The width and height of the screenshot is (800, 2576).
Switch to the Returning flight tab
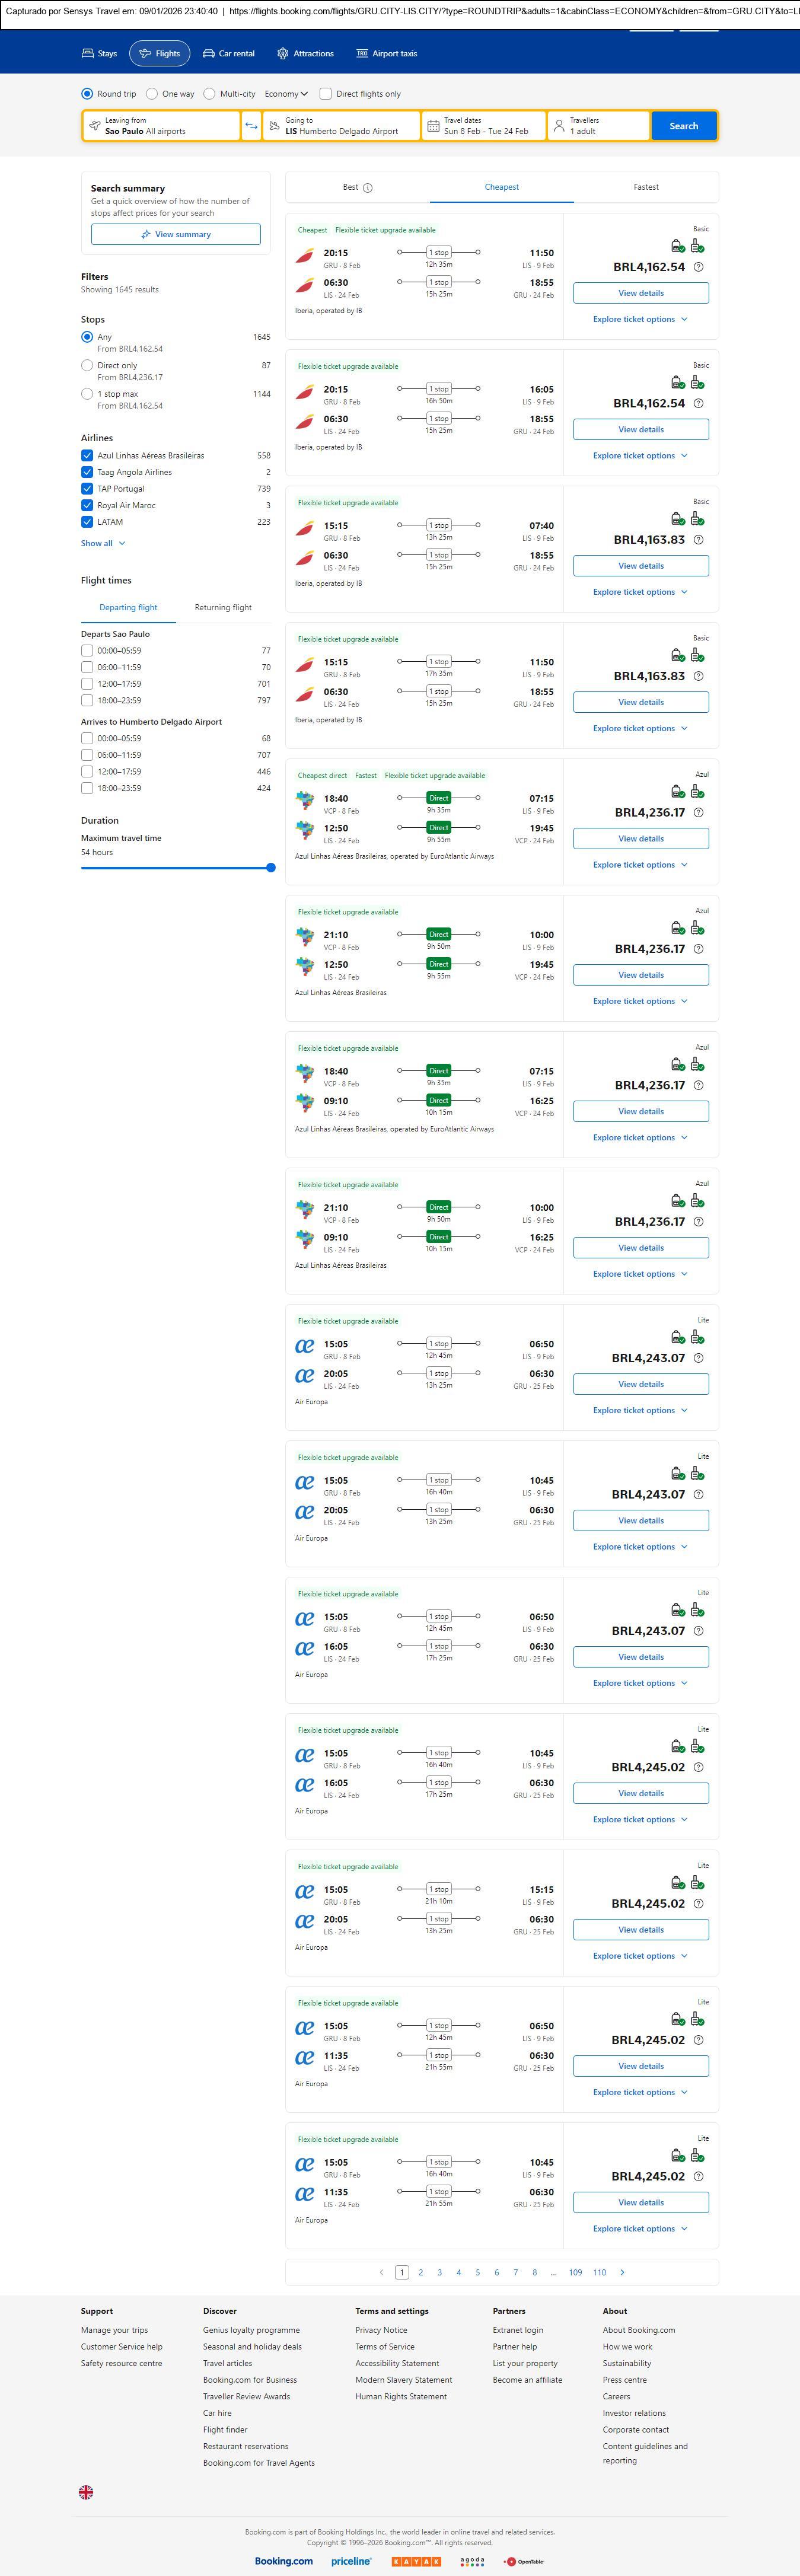pos(223,607)
